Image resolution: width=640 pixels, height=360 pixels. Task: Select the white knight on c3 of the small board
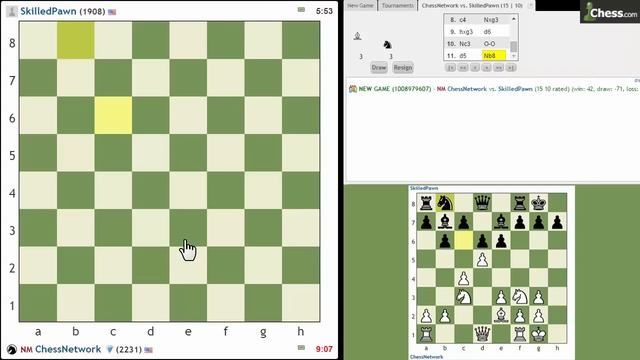tap(464, 297)
